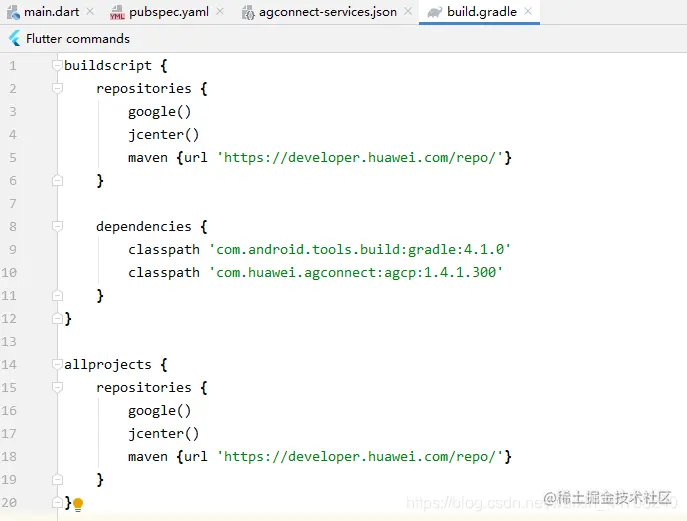Close the main.dart tab

tap(90, 11)
